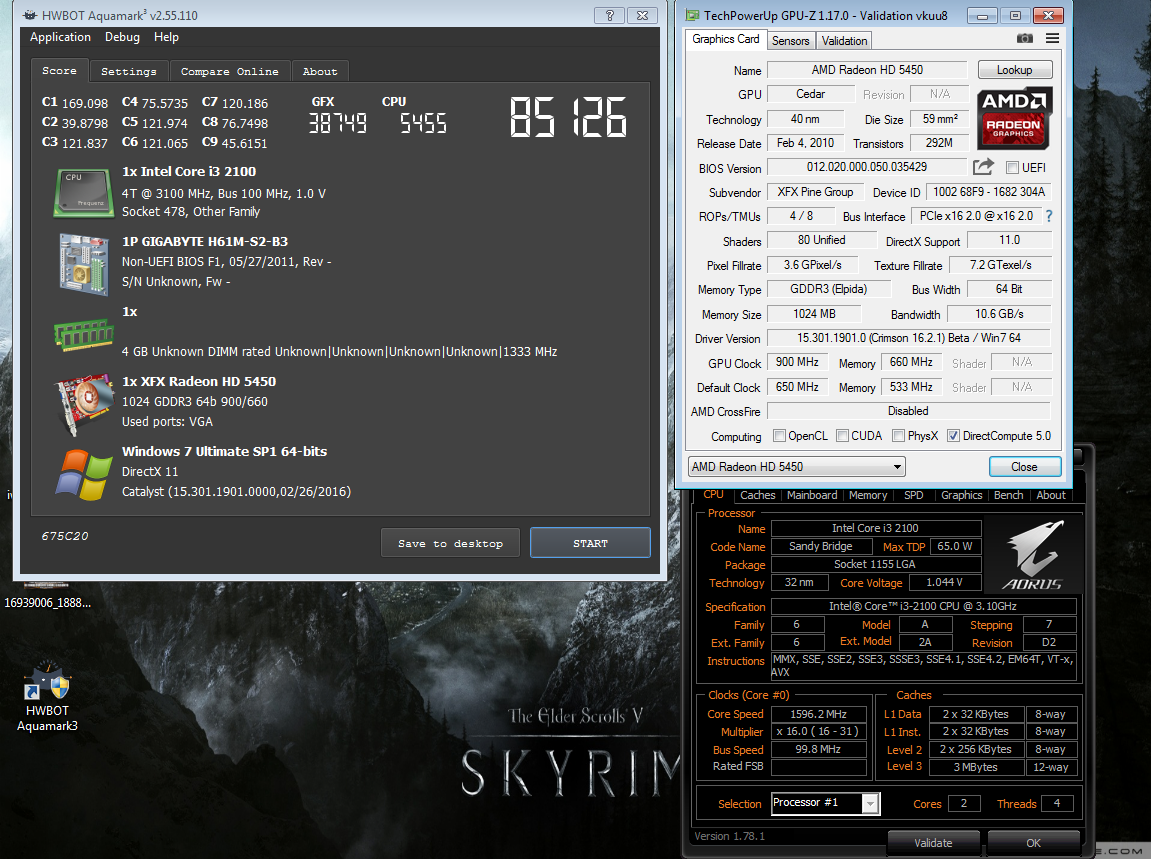Click the total score 85 126

tap(569, 117)
